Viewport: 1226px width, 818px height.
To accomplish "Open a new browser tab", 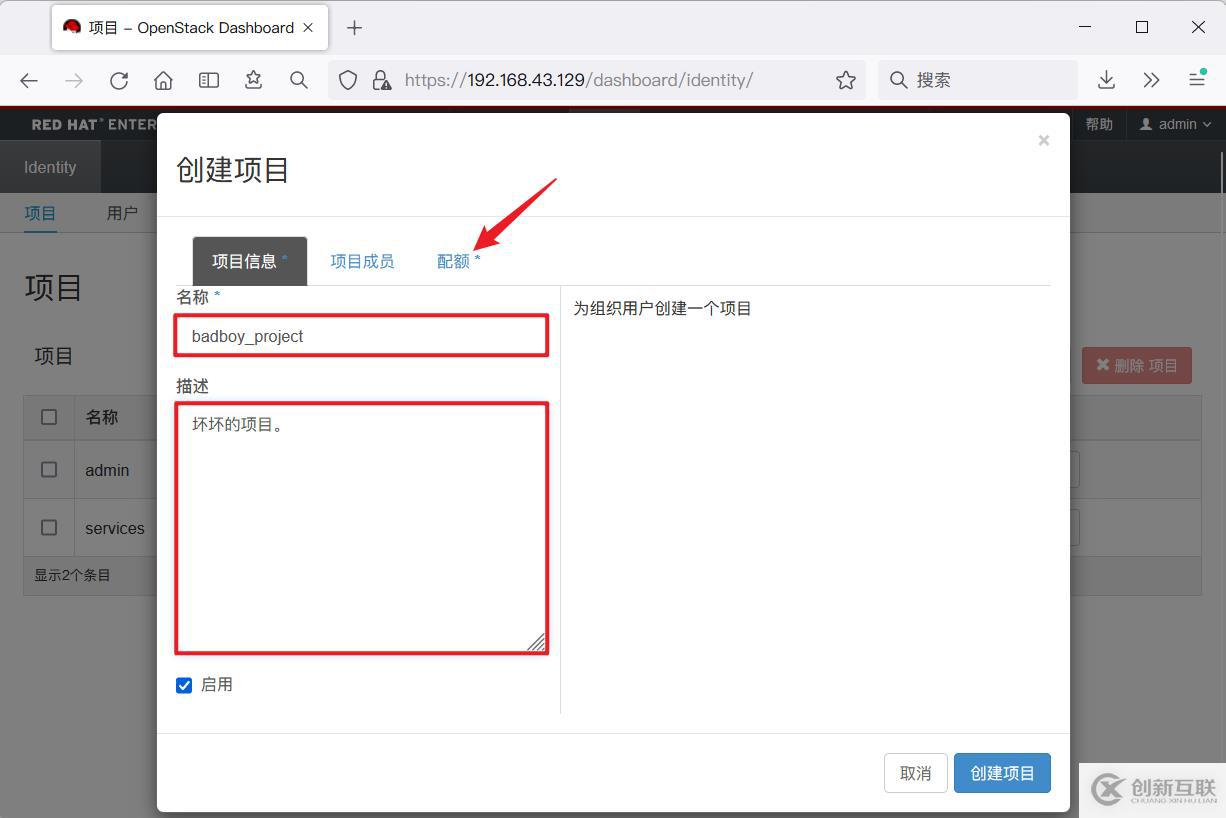I will 354,28.
